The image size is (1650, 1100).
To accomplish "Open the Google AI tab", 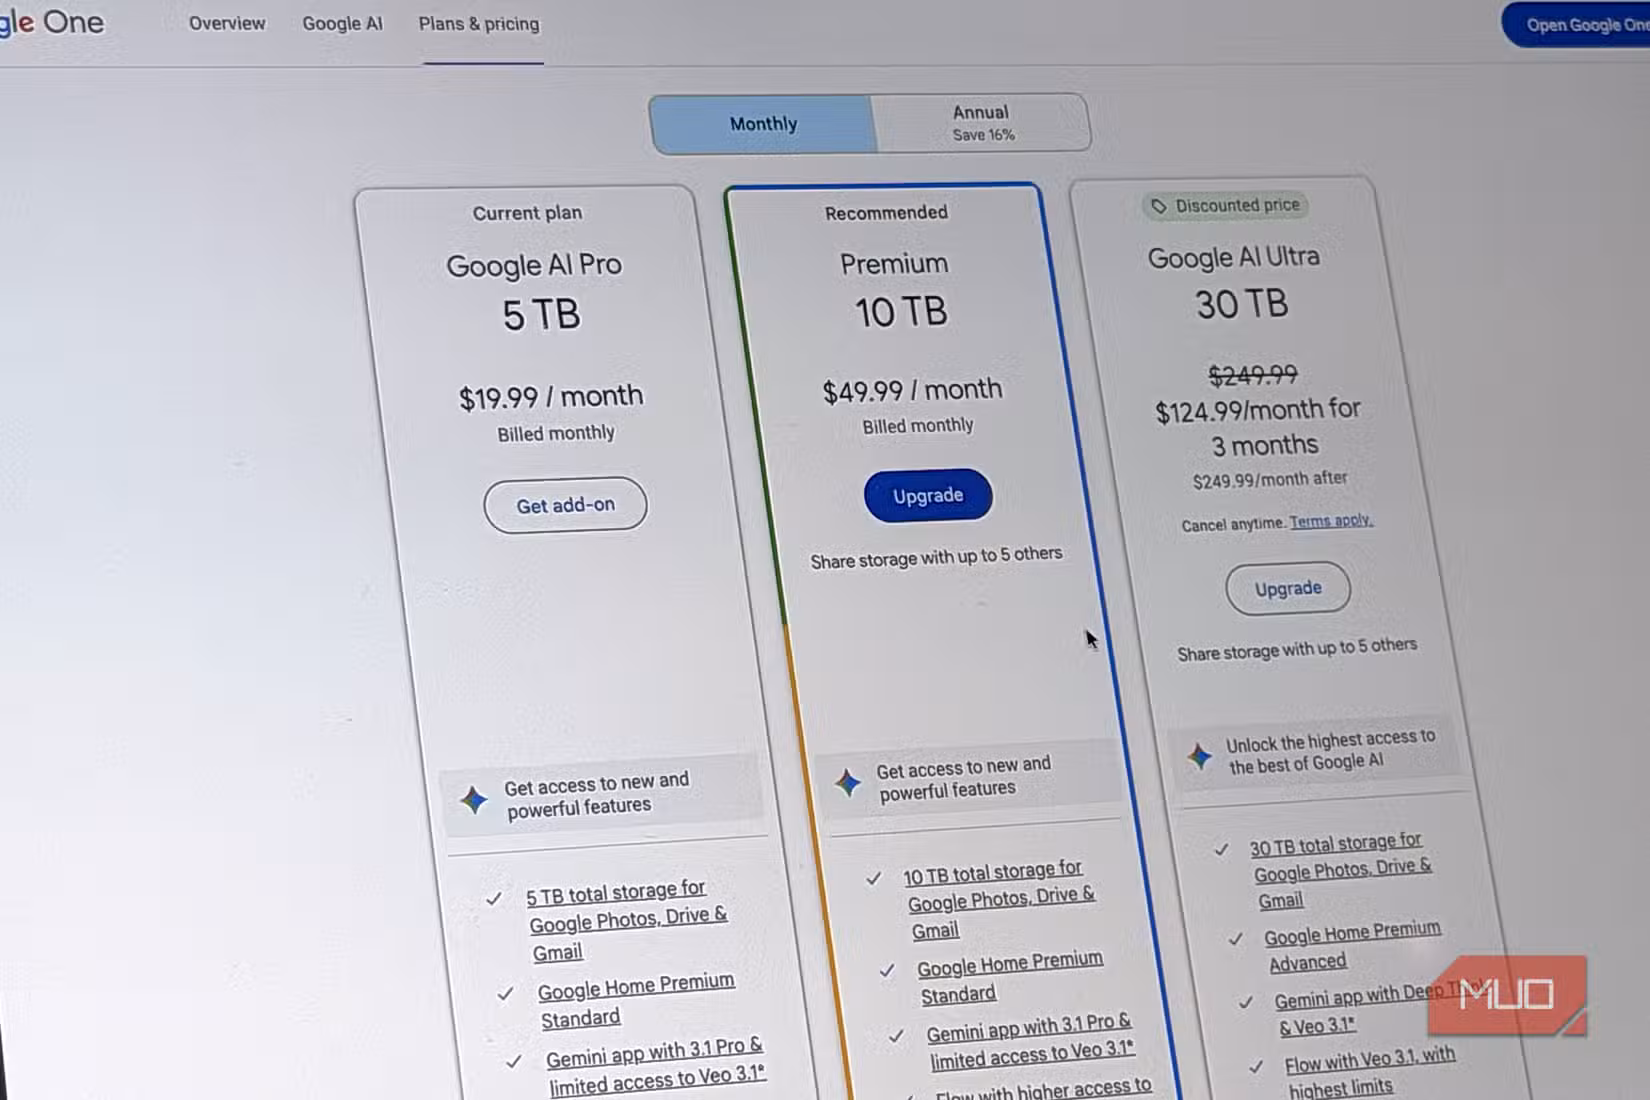I will [342, 23].
